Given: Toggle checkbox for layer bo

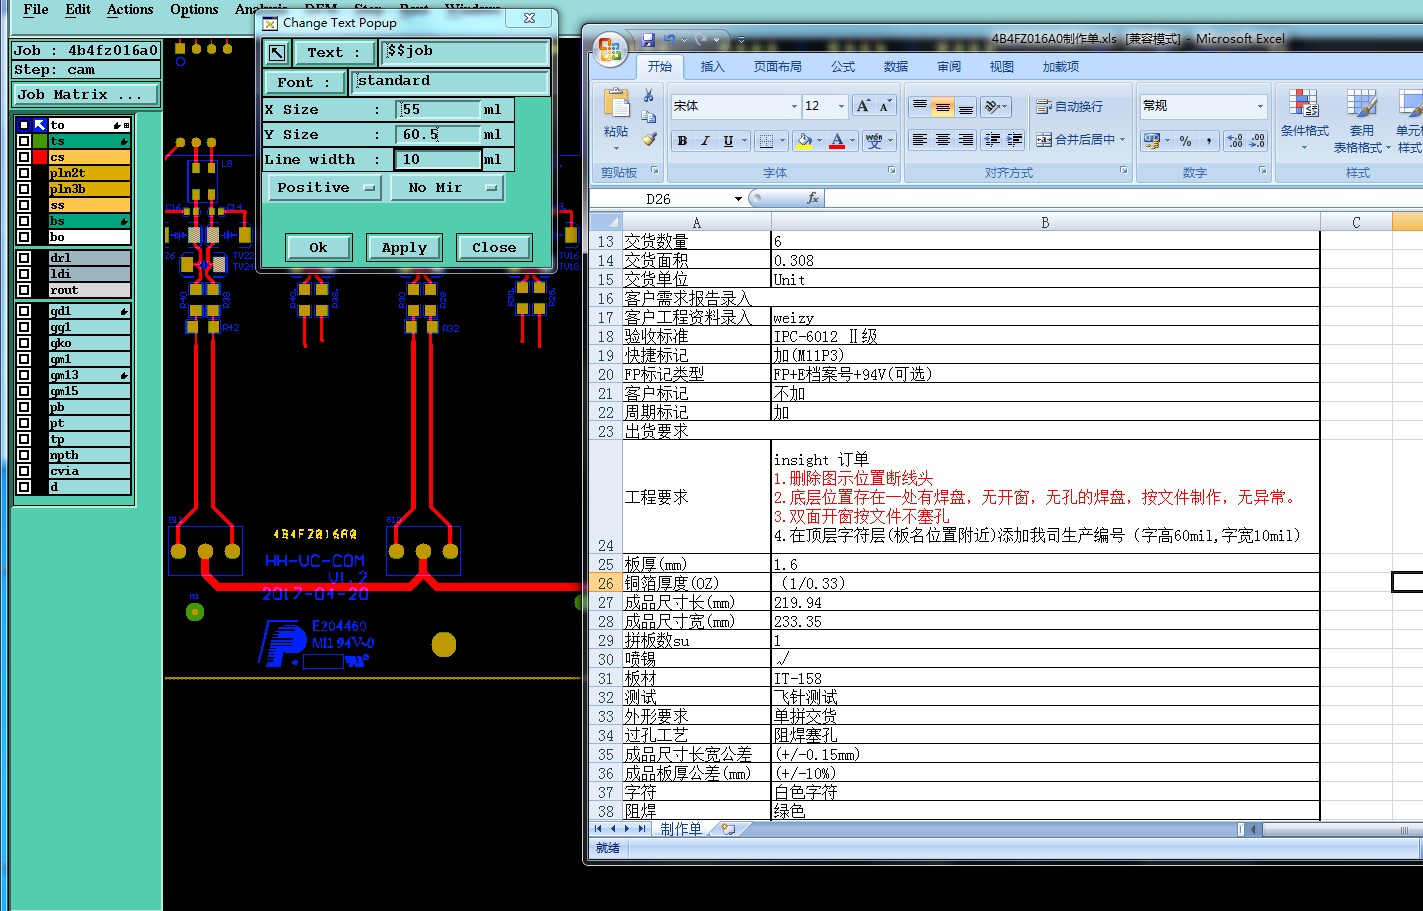Looking at the screenshot, I should (x=24, y=237).
